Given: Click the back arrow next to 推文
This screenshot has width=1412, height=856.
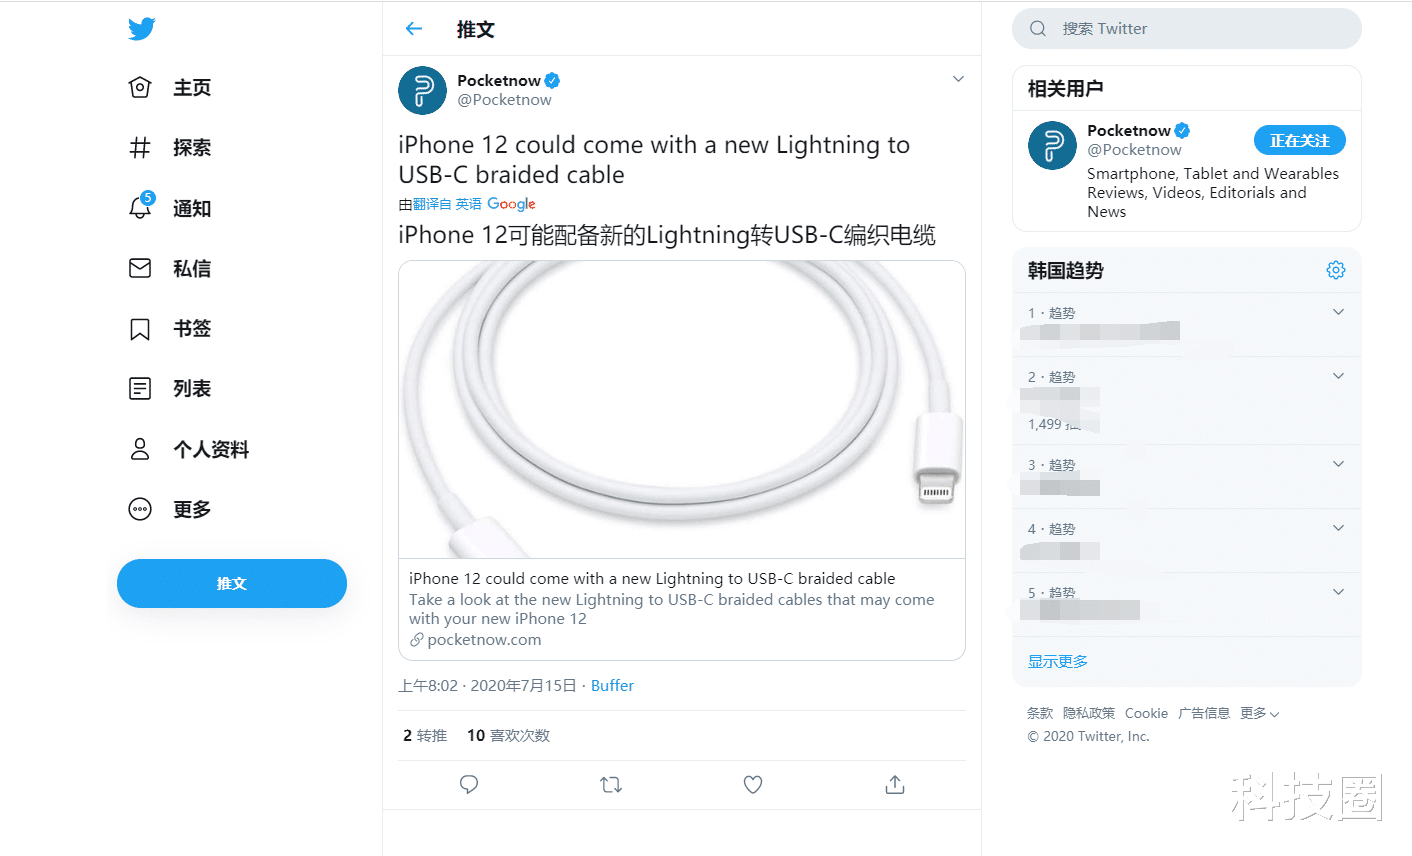Looking at the screenshot, I should pos(413,29).
